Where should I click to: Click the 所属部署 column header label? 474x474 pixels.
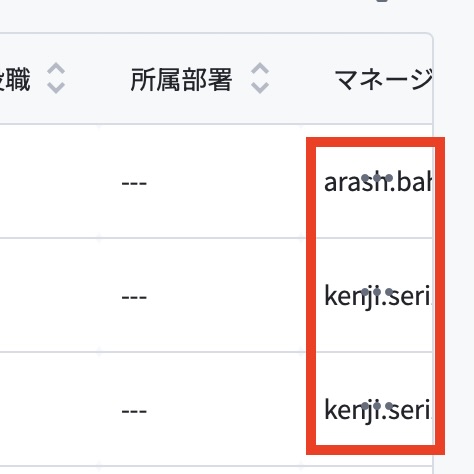point(181,79)
